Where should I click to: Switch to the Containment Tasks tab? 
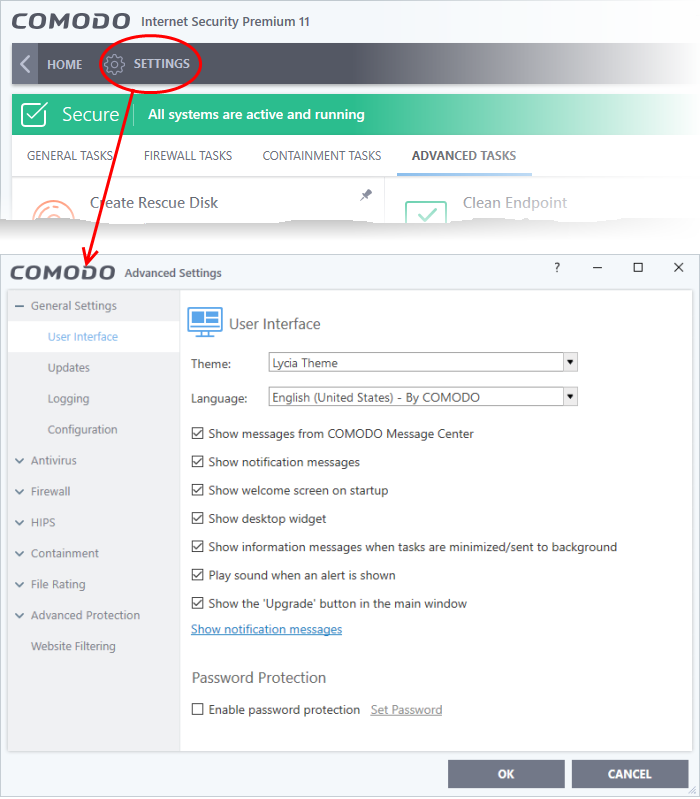[x=322, y=155]
